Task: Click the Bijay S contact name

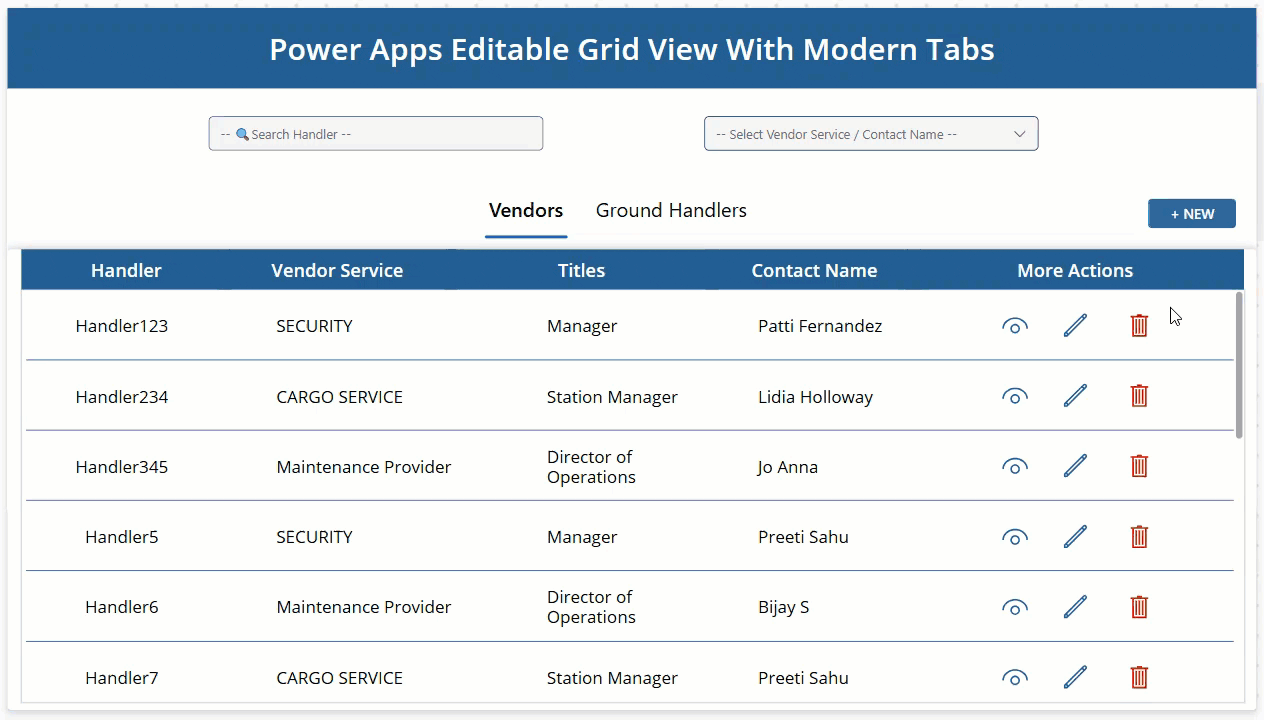Action: point(784,607)
